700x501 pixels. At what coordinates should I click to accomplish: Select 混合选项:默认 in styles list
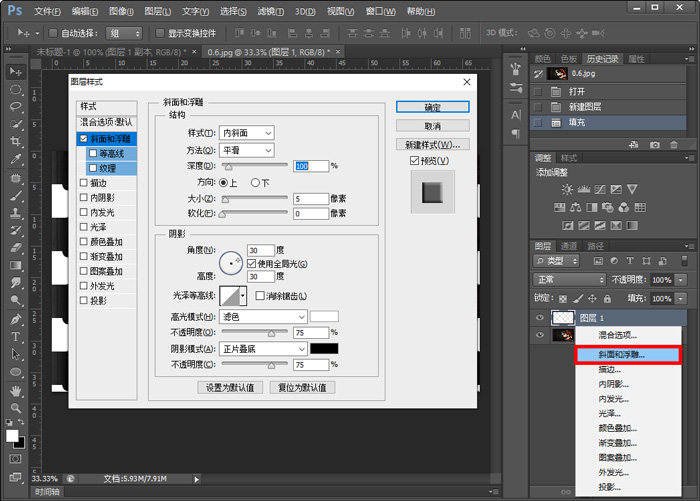tap(106, 122)
